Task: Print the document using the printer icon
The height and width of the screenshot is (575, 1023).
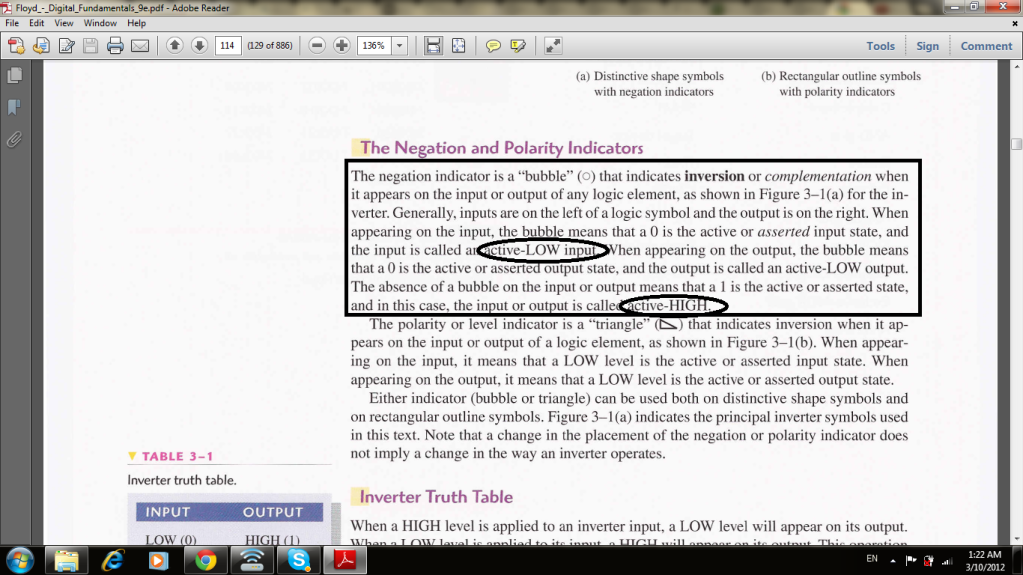Action: point(115,46)
